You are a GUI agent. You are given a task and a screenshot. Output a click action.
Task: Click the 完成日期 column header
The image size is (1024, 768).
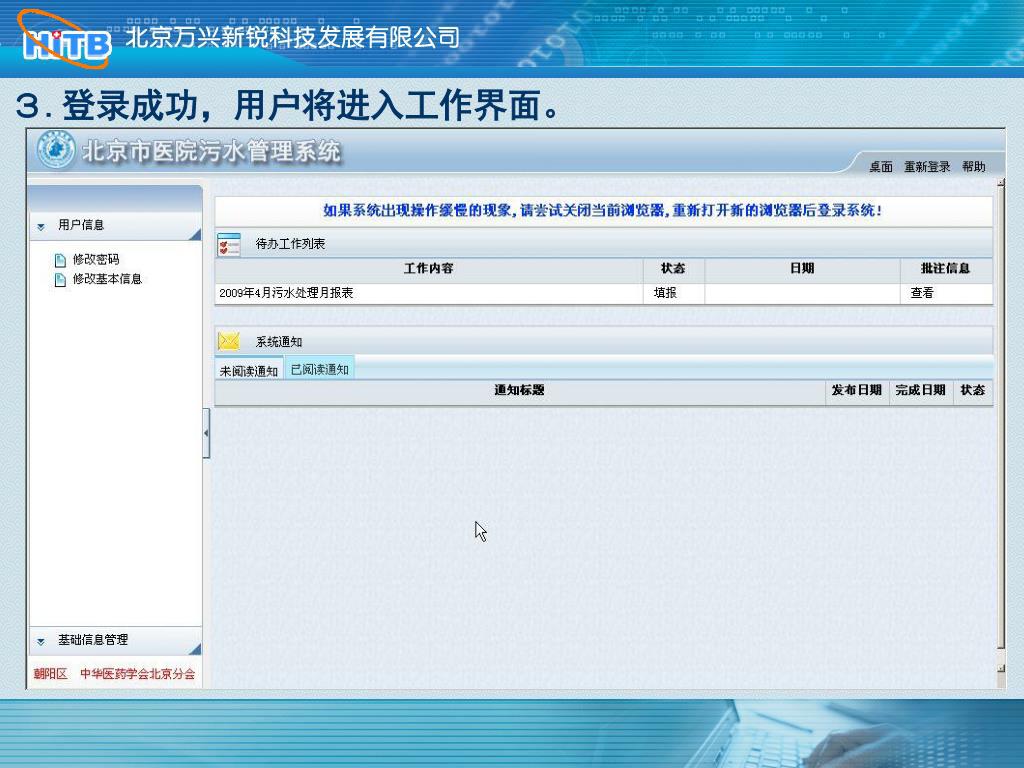pos(920,391)
